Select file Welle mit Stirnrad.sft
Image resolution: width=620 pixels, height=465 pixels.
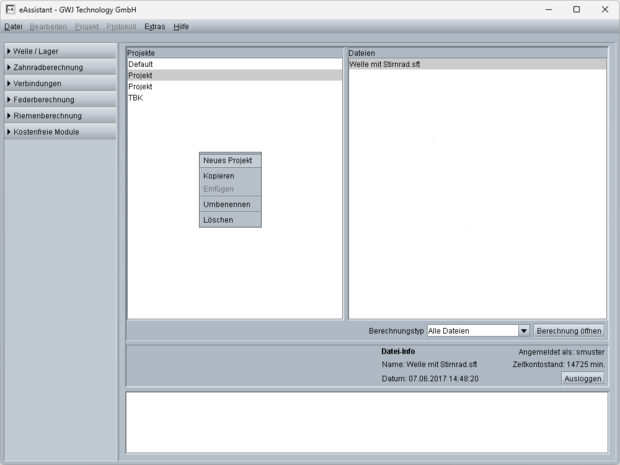385,64
